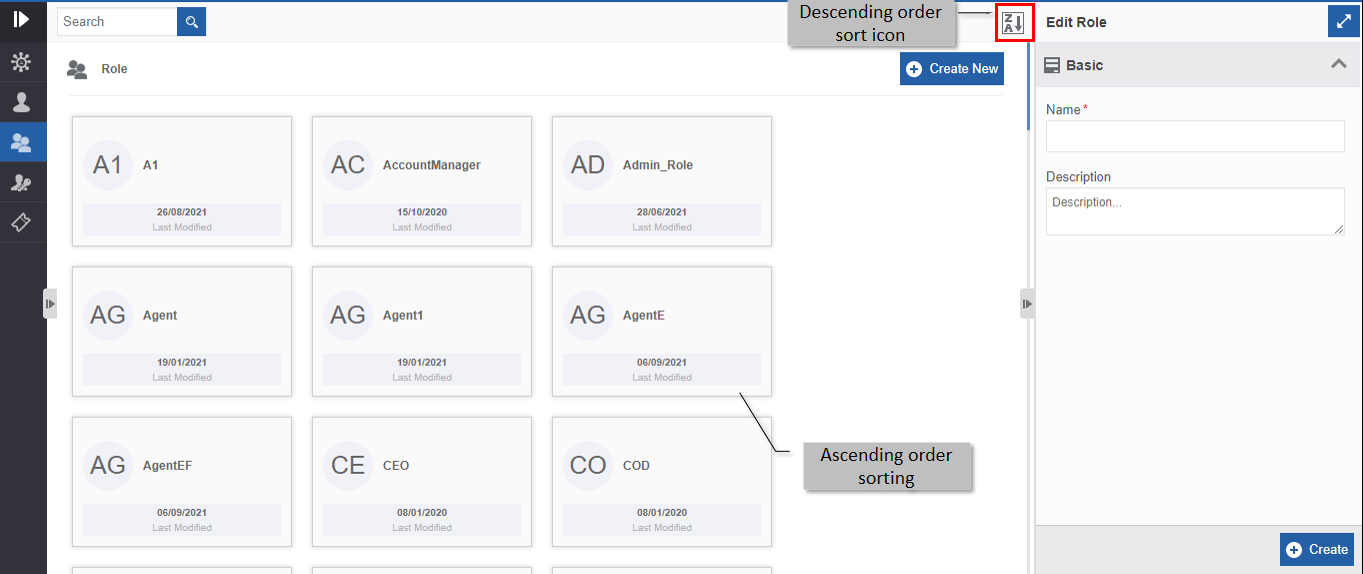Open the A1 role card
Viewport: 1363px width, 574px height.
point(182,181)
